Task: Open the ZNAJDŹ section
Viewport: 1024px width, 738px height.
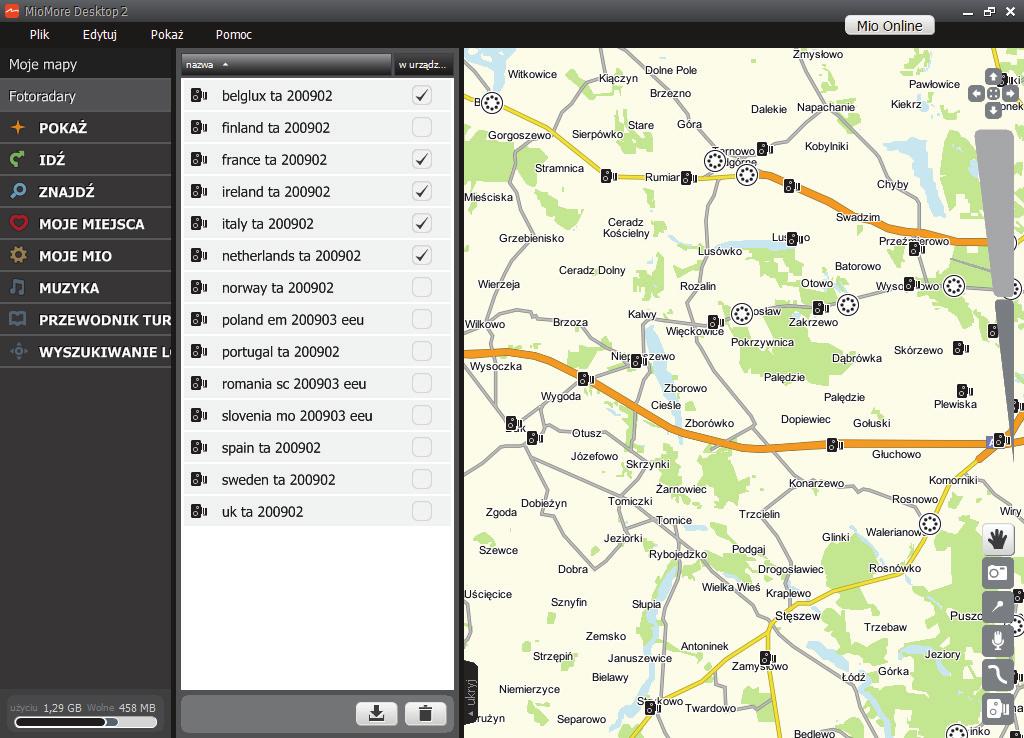Action: coord(86,191)
